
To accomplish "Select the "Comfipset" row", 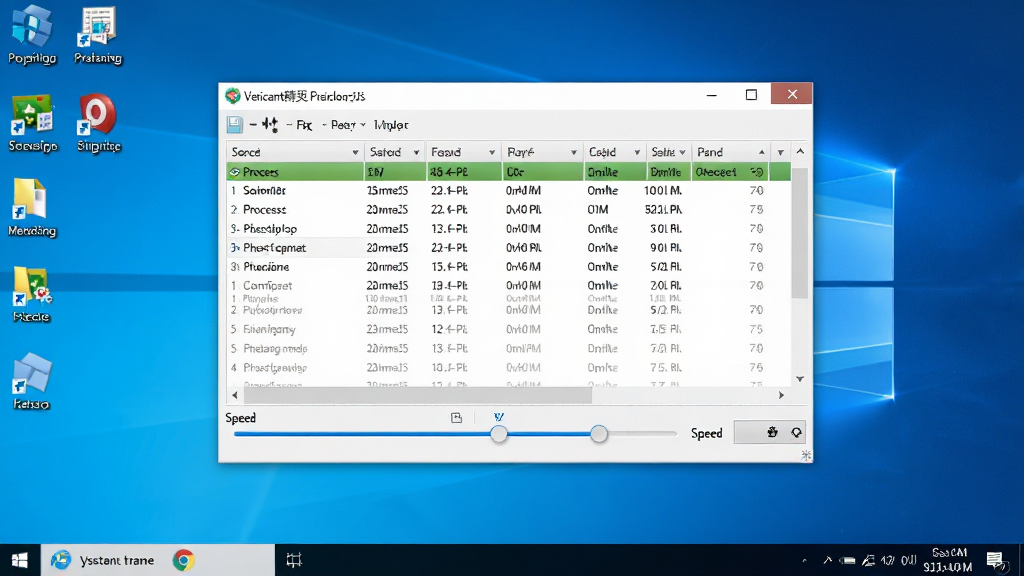I will coord(509,285).
